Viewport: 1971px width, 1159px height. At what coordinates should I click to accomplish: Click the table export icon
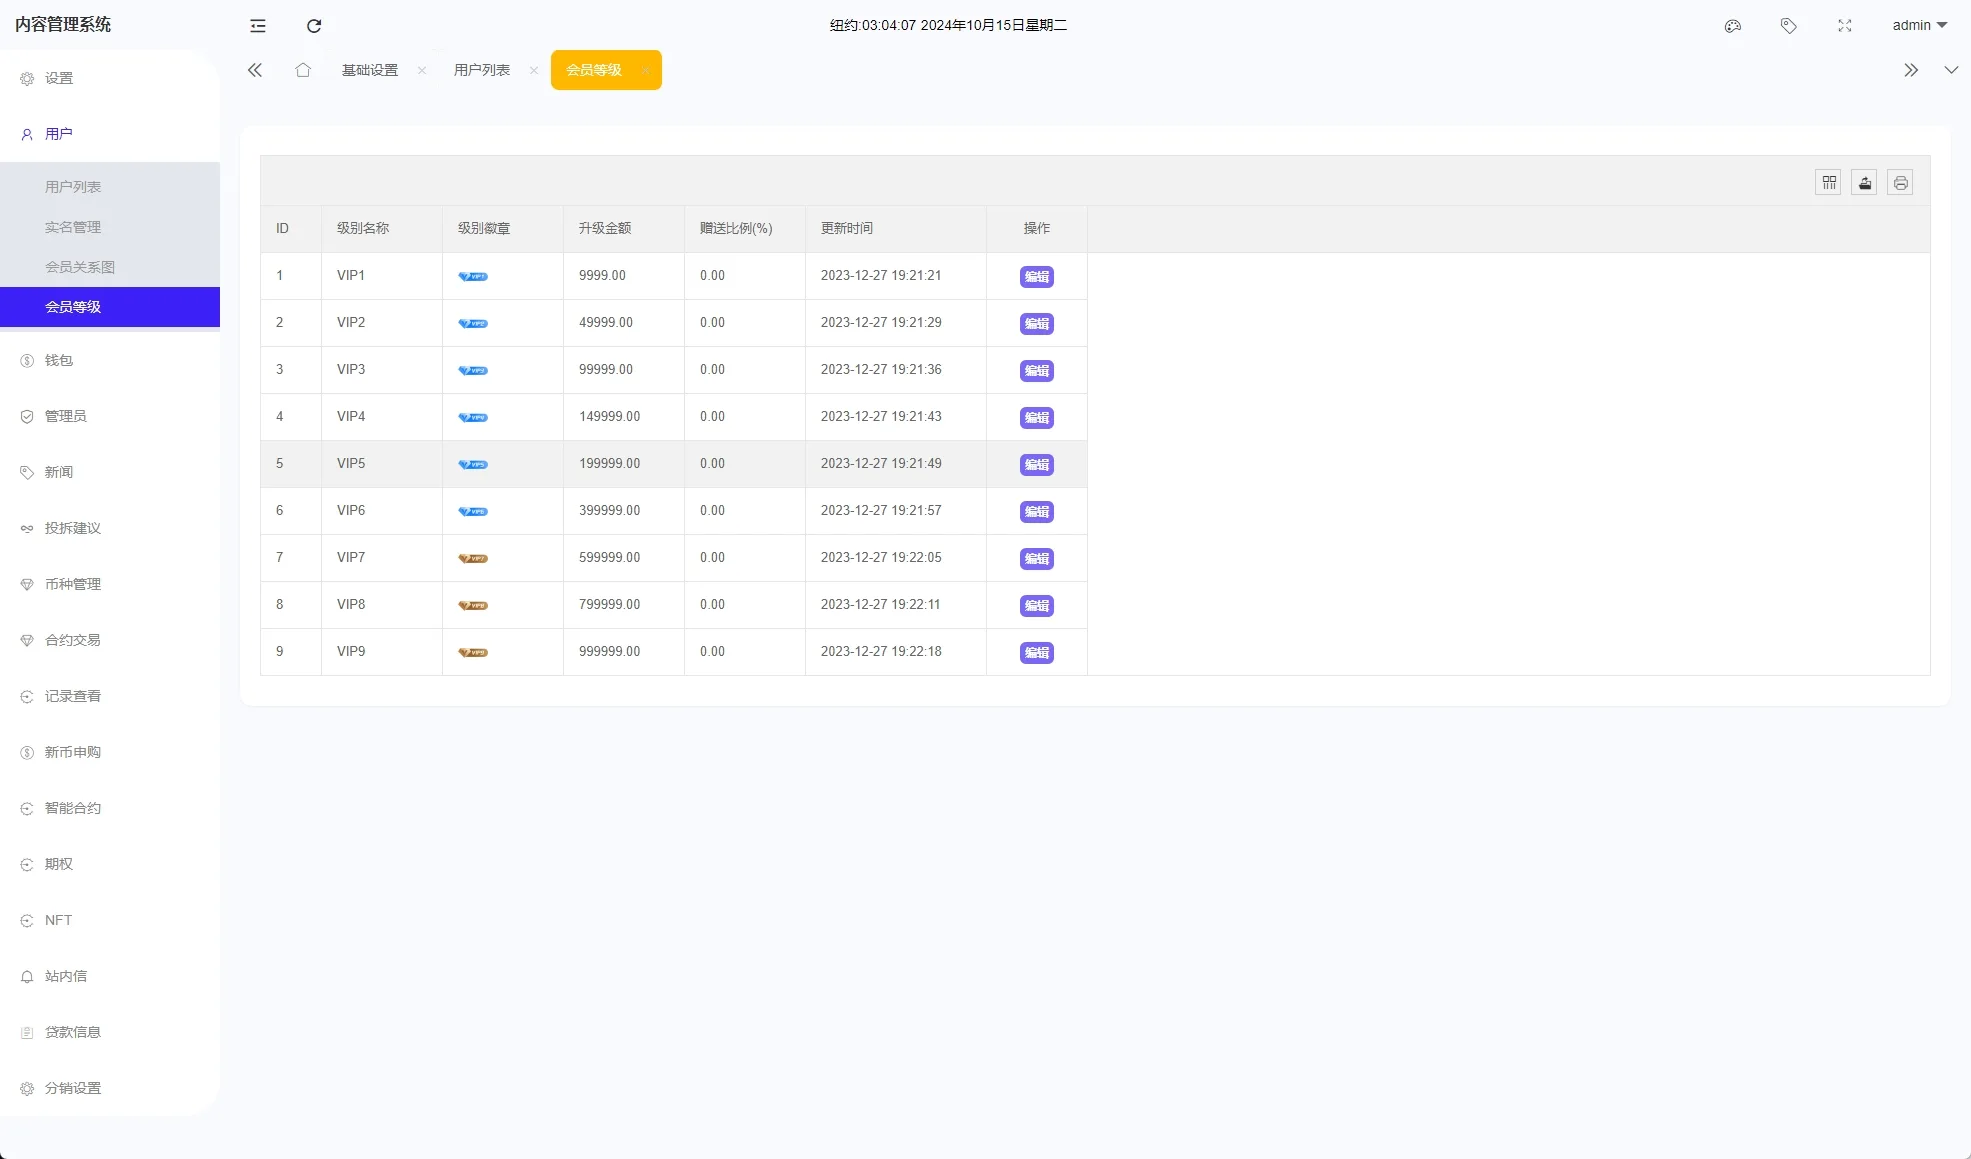click(x=1865, y=183)
